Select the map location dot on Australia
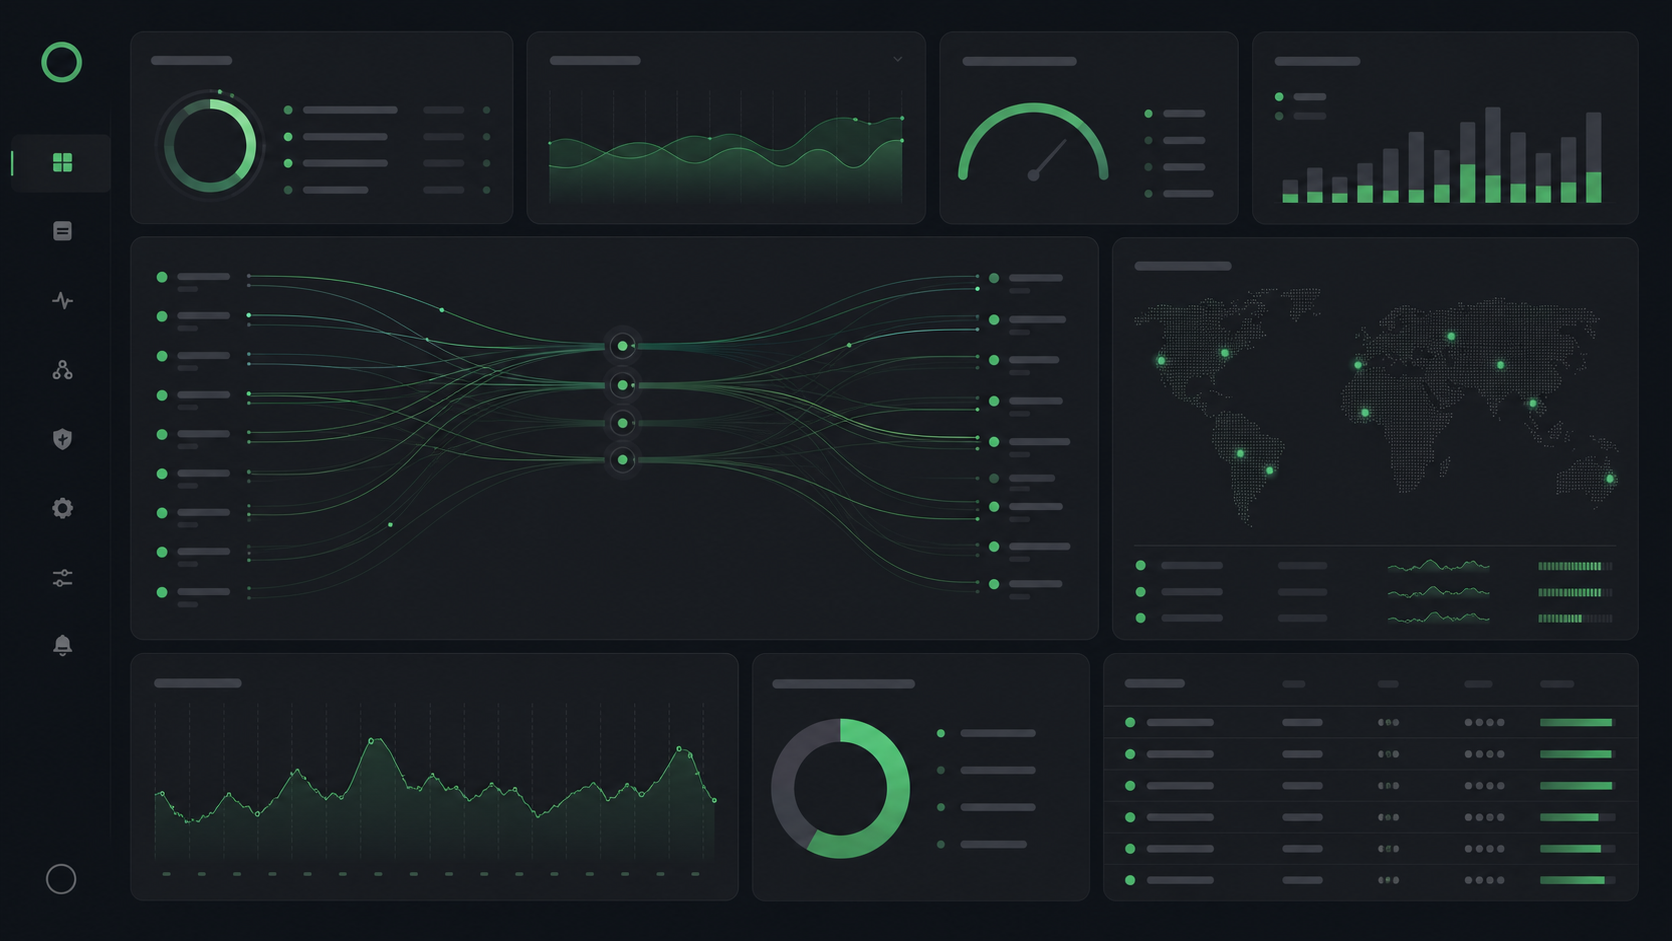The width and height of the screenshot is (1672, 941). coord(1610,479)
